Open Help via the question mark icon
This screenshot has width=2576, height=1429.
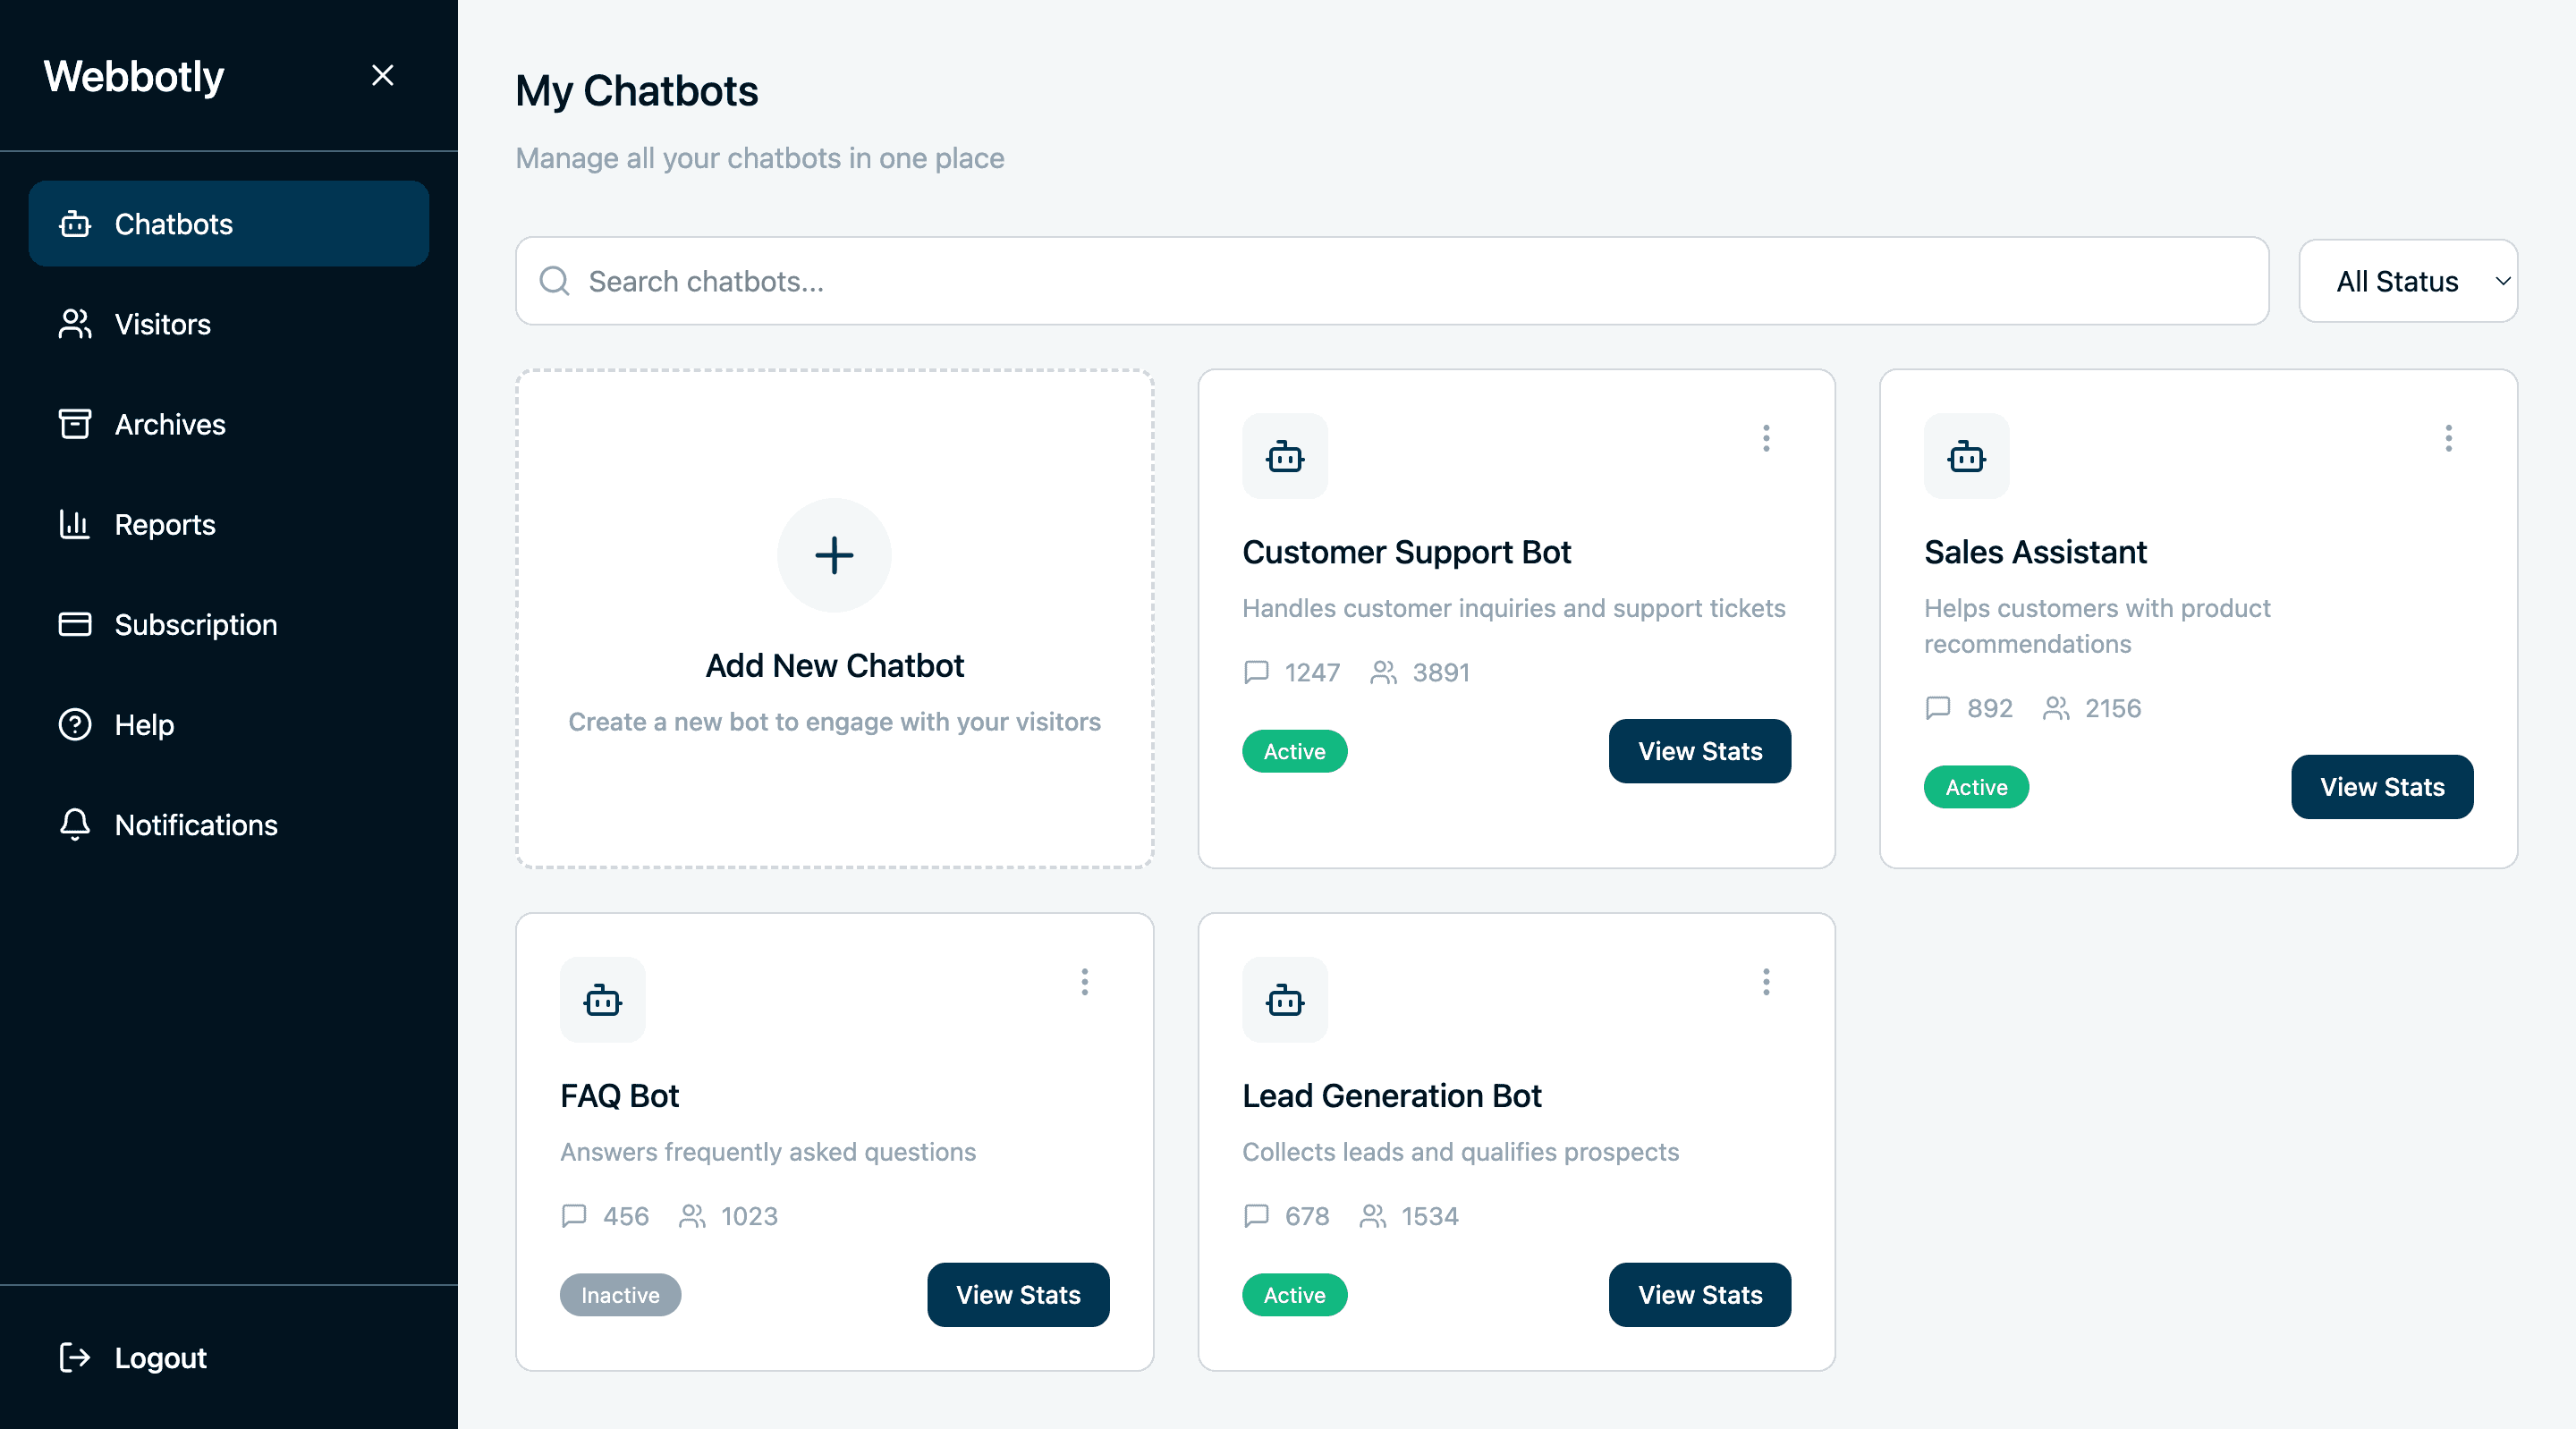(x=74, y=724)
